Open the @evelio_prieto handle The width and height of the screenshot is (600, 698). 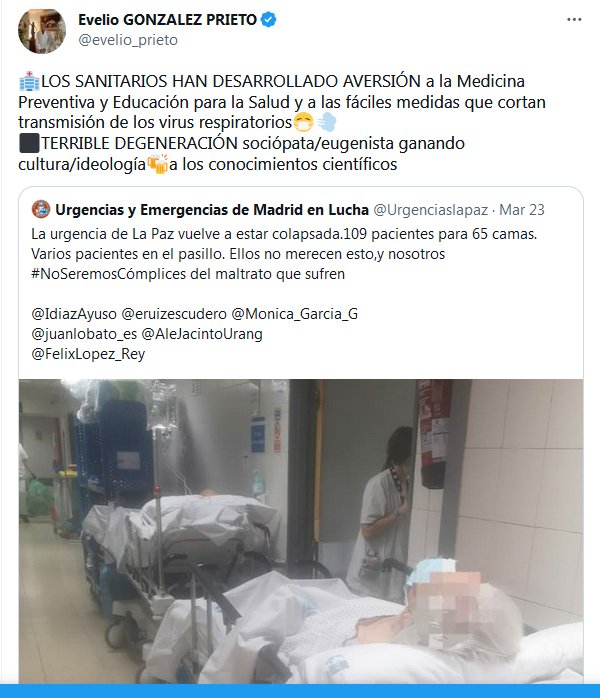128,40
